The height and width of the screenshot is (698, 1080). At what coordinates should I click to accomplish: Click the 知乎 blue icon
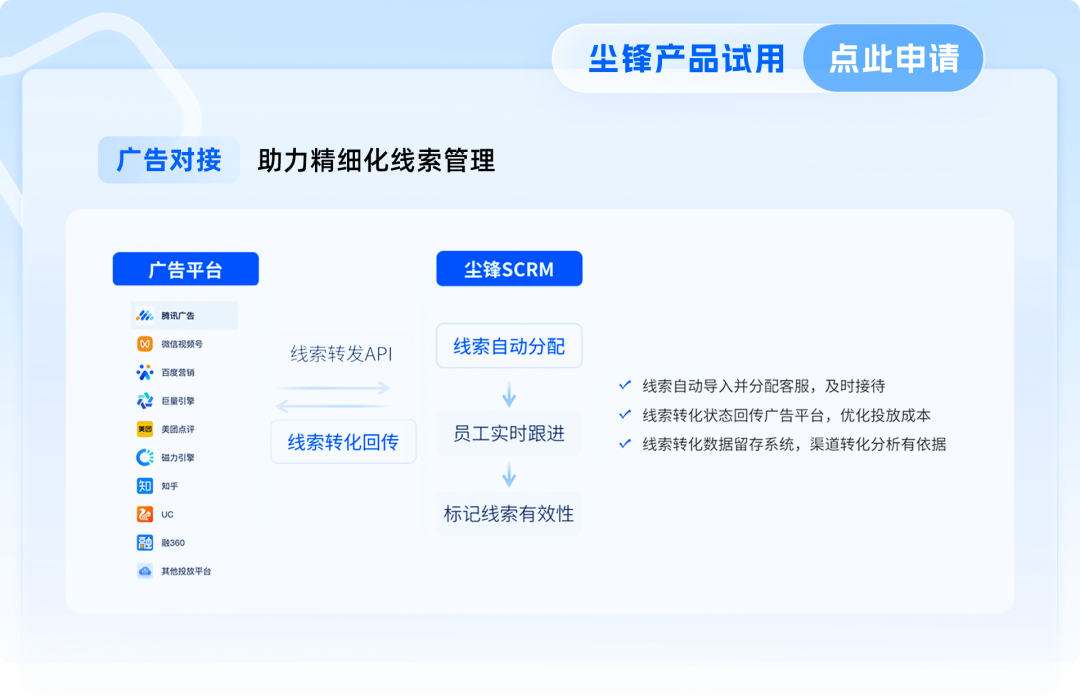pyautogui.click(x=145, y=486)
